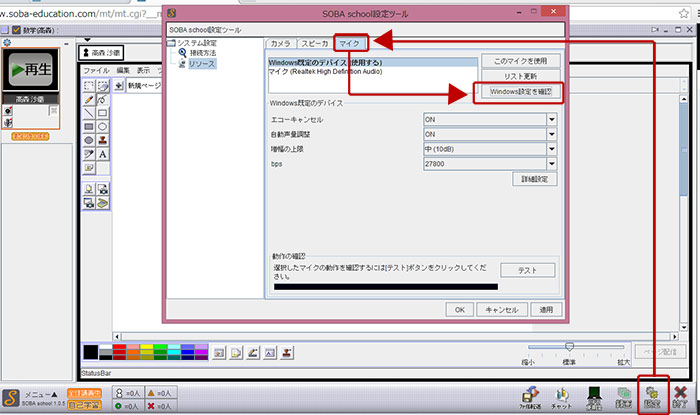Toggle the 全体講義中 mode button
Image resolution: width=700 pixels, height=415 pixels.
pyautogui.click(x=84, y=393)
